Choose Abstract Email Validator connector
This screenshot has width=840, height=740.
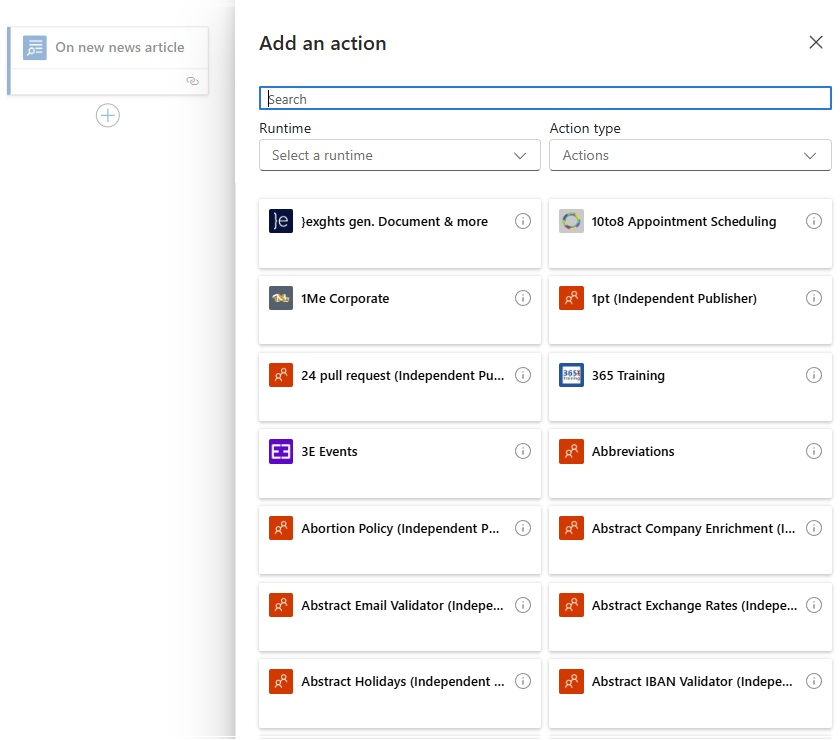pos(400,617)
